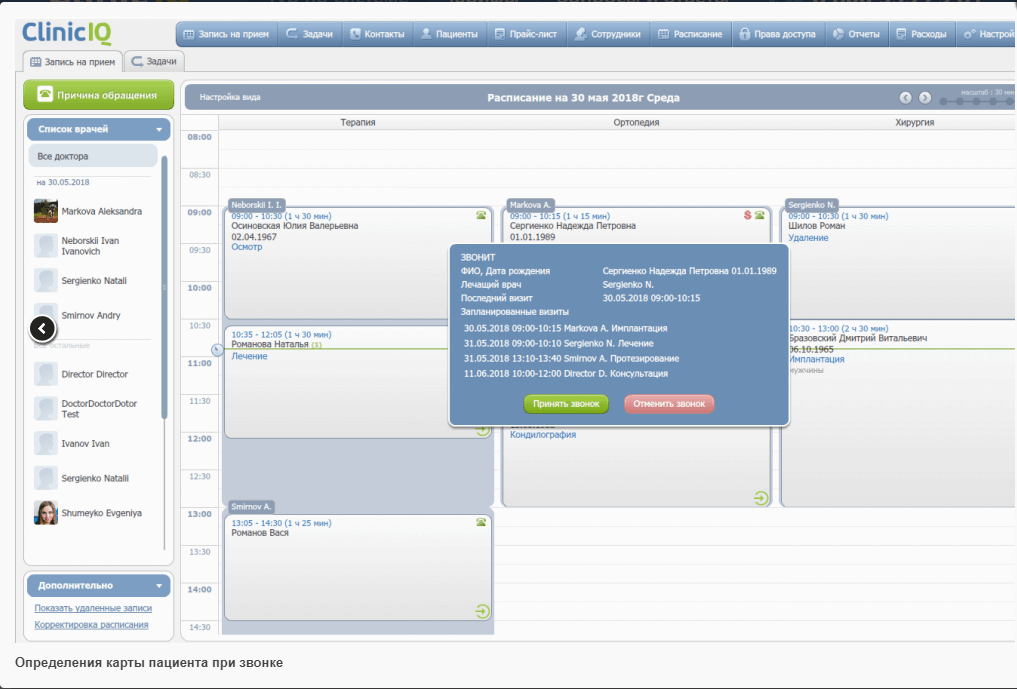
Task: Select Все доктора in the doctors list
Action: (x=93, y=156)
